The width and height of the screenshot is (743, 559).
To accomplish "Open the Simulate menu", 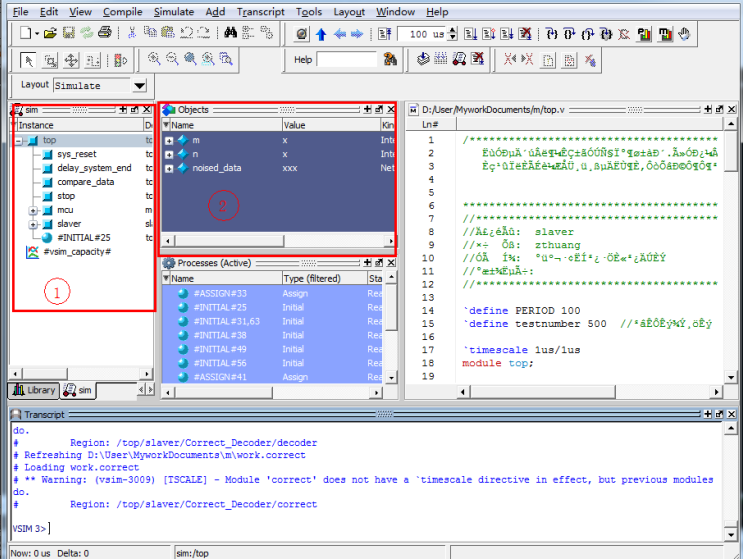I will 174,12.
